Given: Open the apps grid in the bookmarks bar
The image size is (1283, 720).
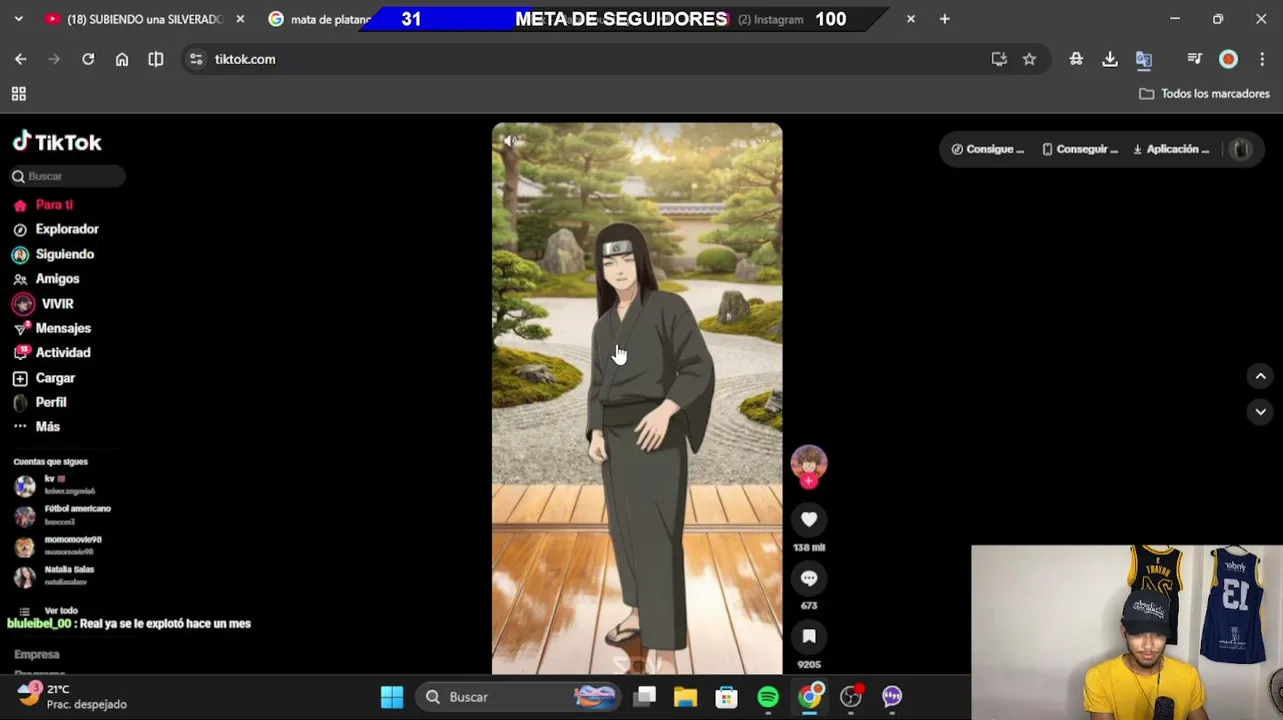Looking at the screenshot, I should coord(18,94).
